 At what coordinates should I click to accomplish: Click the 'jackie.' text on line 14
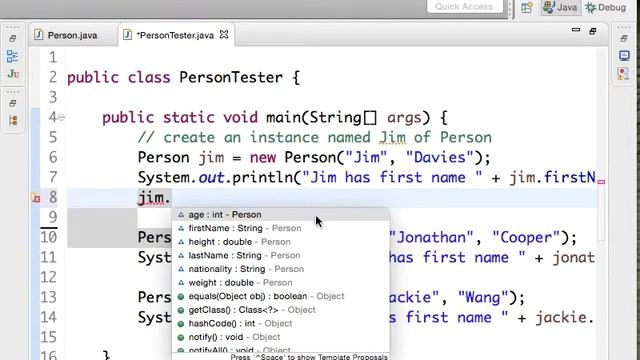point(565,318)
